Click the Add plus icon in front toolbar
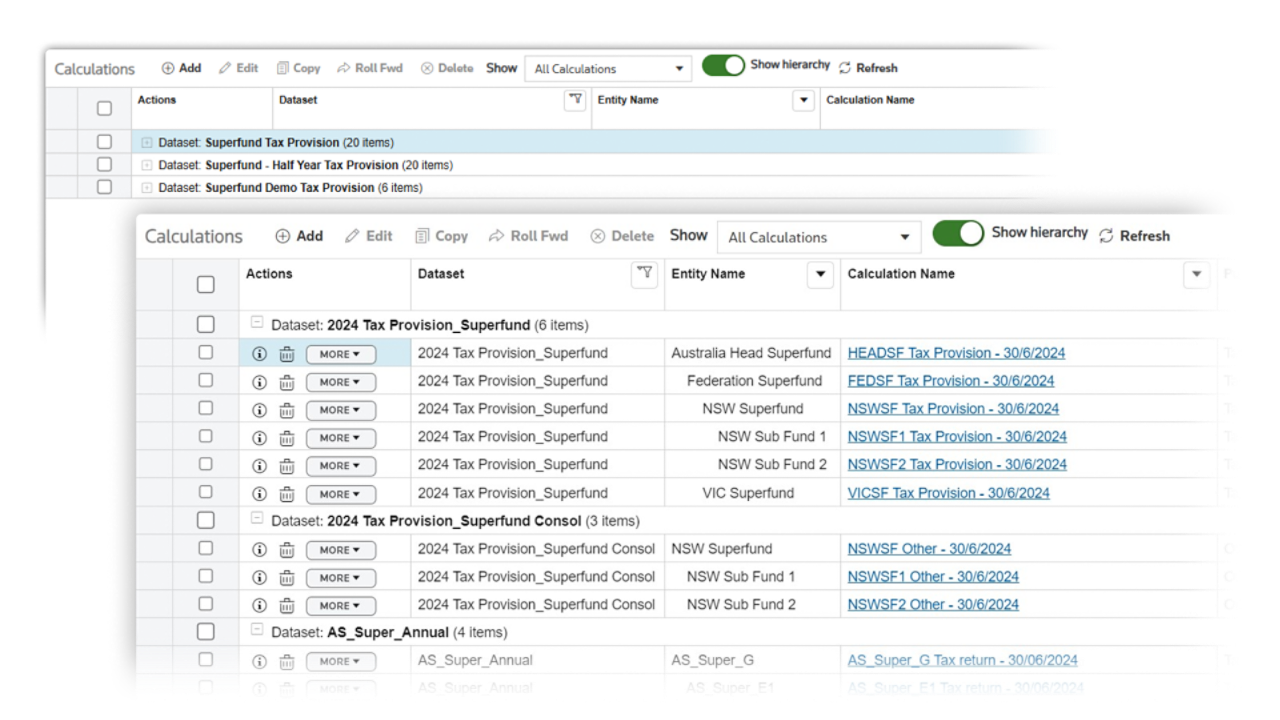 tap(283, 236)
